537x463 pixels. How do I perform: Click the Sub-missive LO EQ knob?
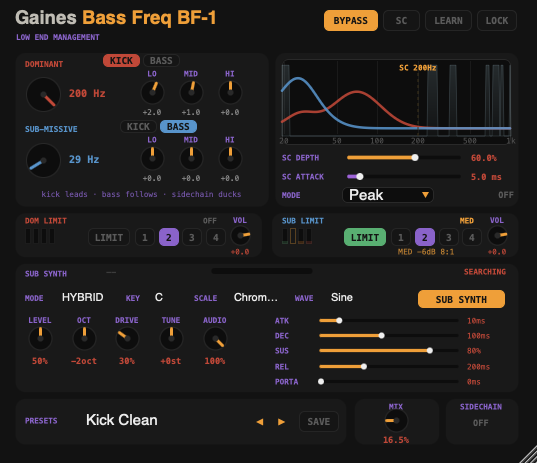click(152, 159)
